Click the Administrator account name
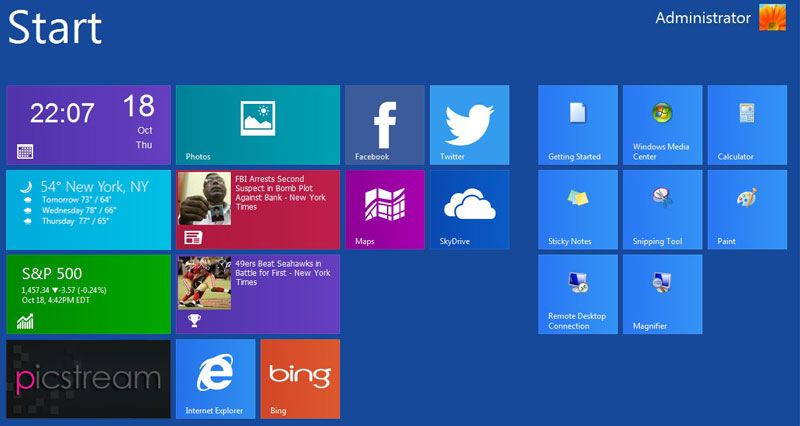Viewport: 800px width, 426px height. [702, 18]
